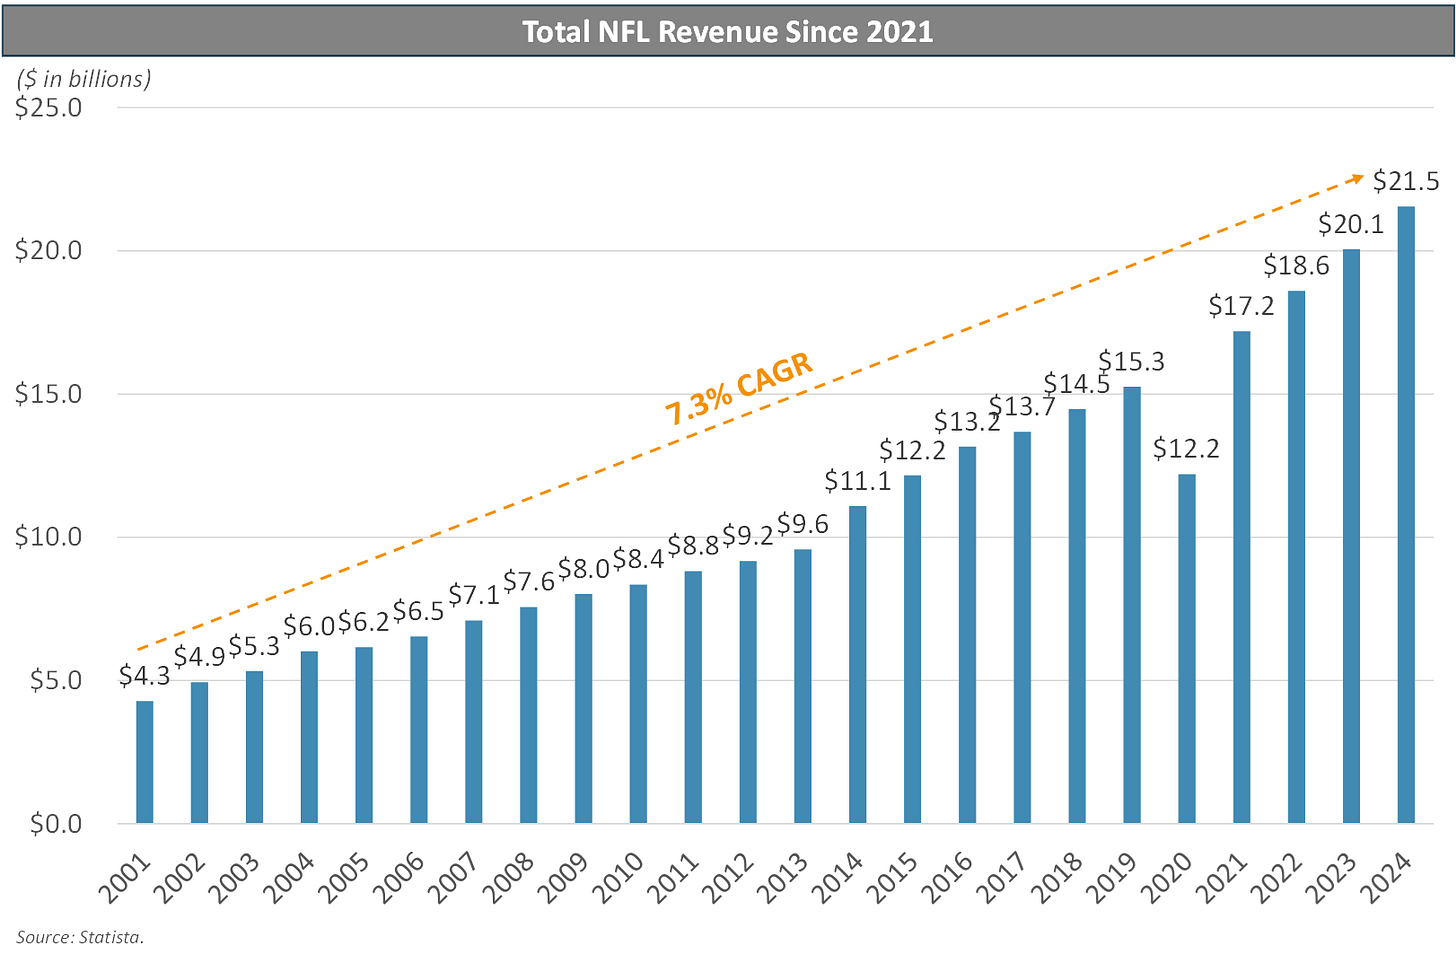
Task: Click the $21.5 data label
Action: [1406, 181]
